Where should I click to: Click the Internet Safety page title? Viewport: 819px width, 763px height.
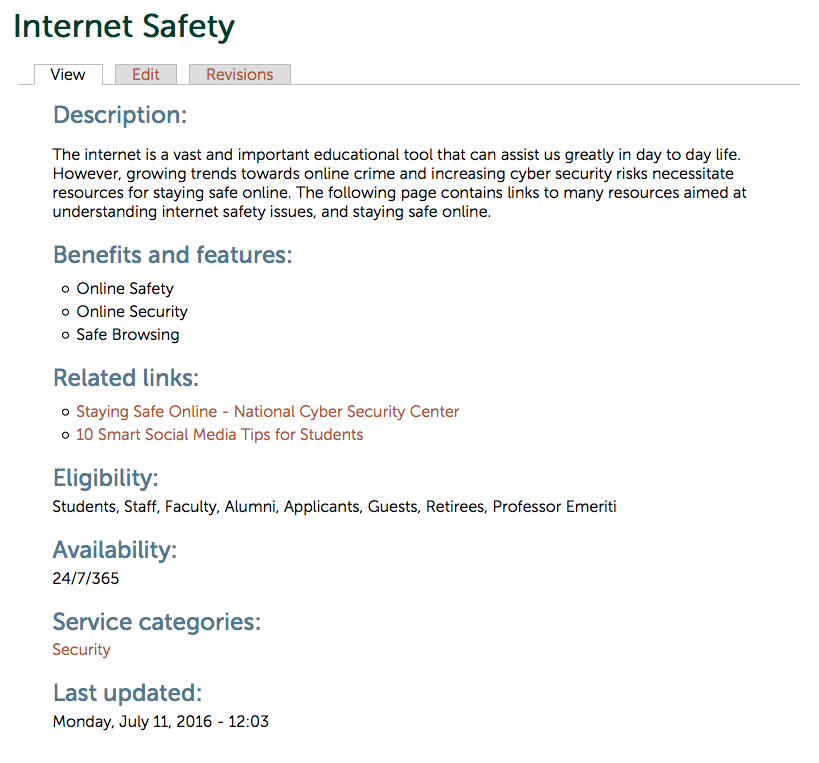[x=124, y=26]
